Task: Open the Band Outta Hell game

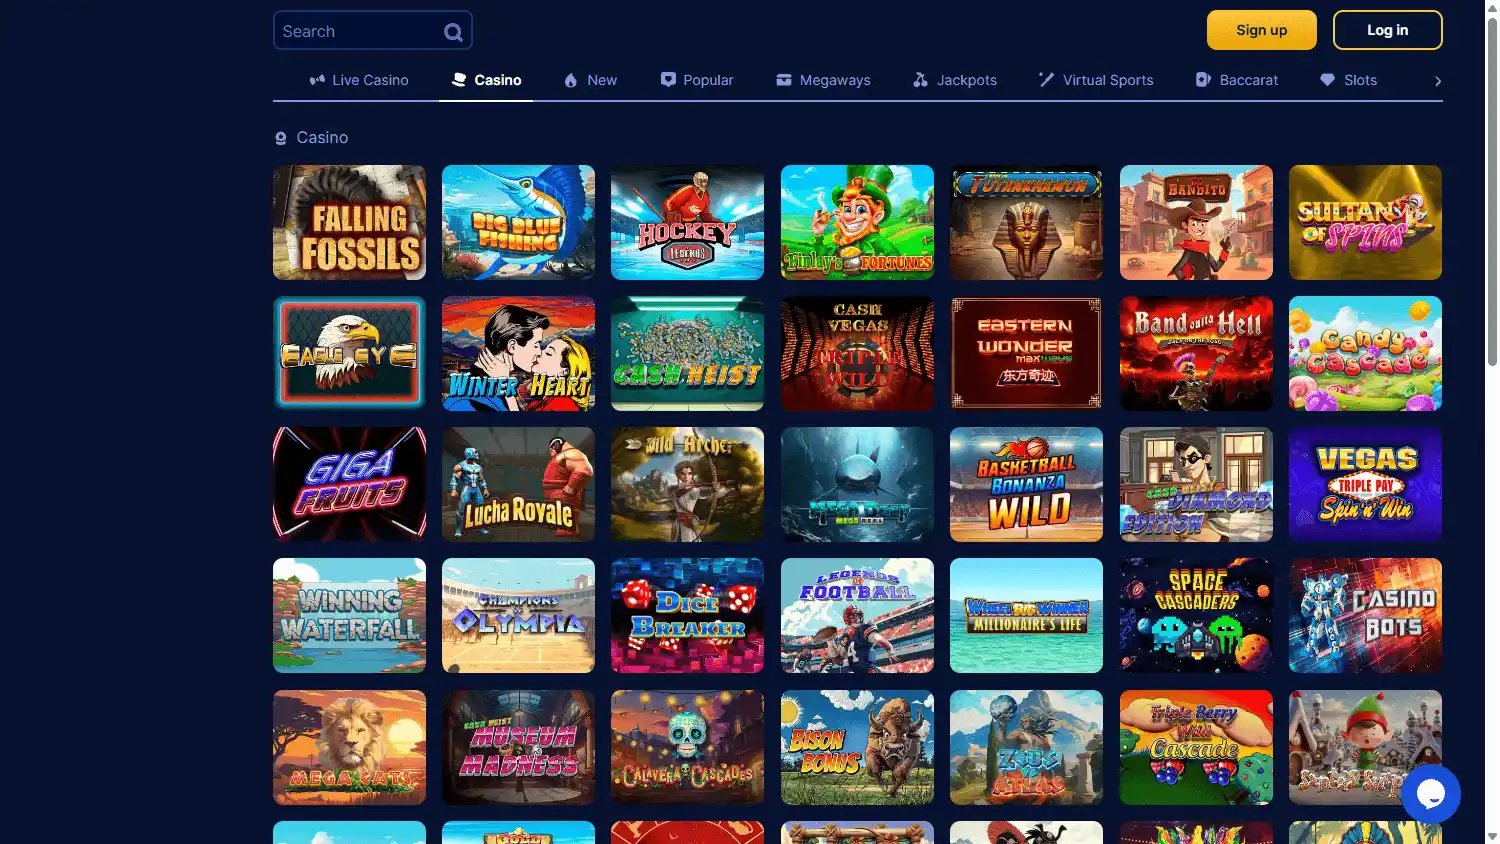Action: point(1196,353)
